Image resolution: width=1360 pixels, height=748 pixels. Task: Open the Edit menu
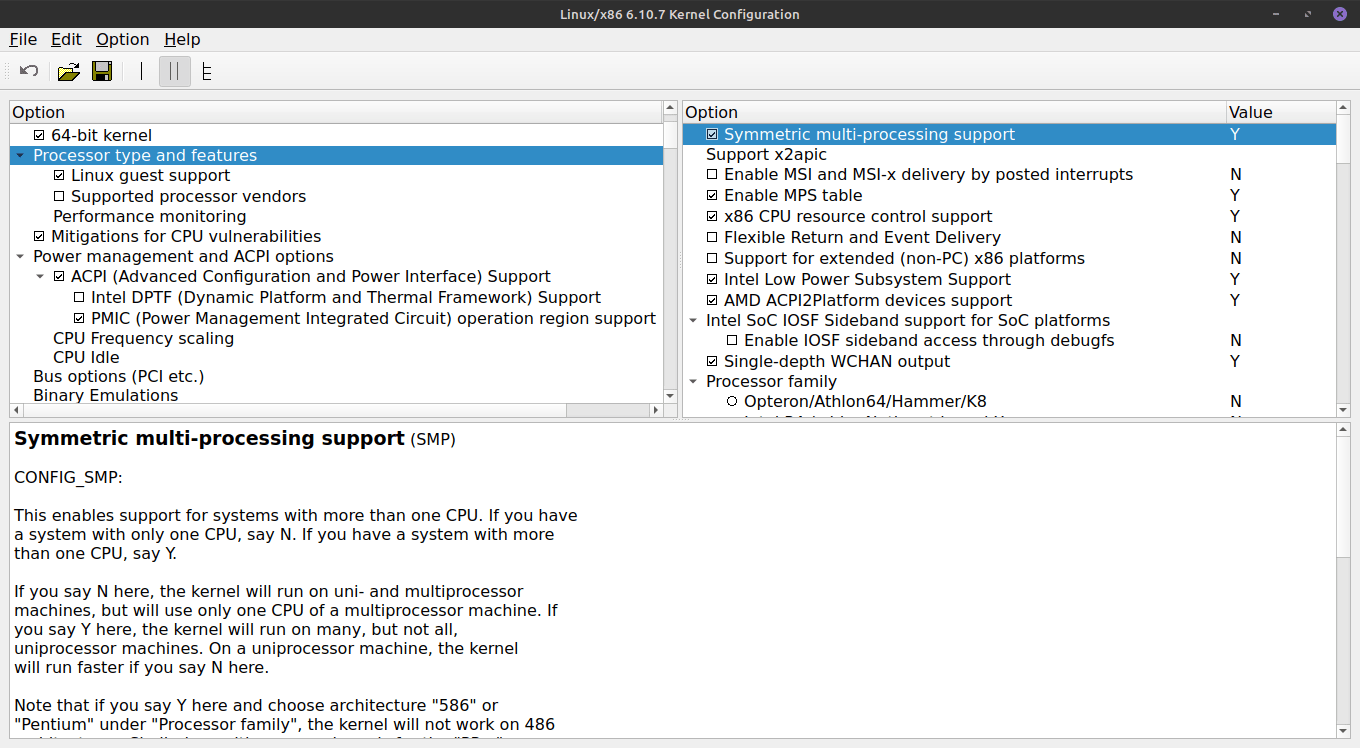click(67, 39)
